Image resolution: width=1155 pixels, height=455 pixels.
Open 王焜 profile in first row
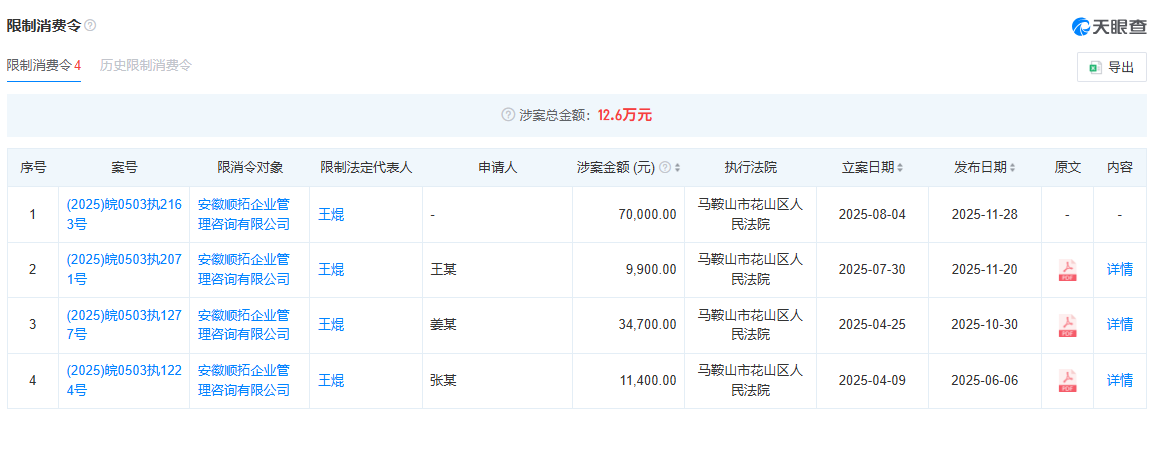[x=331, y=214]
